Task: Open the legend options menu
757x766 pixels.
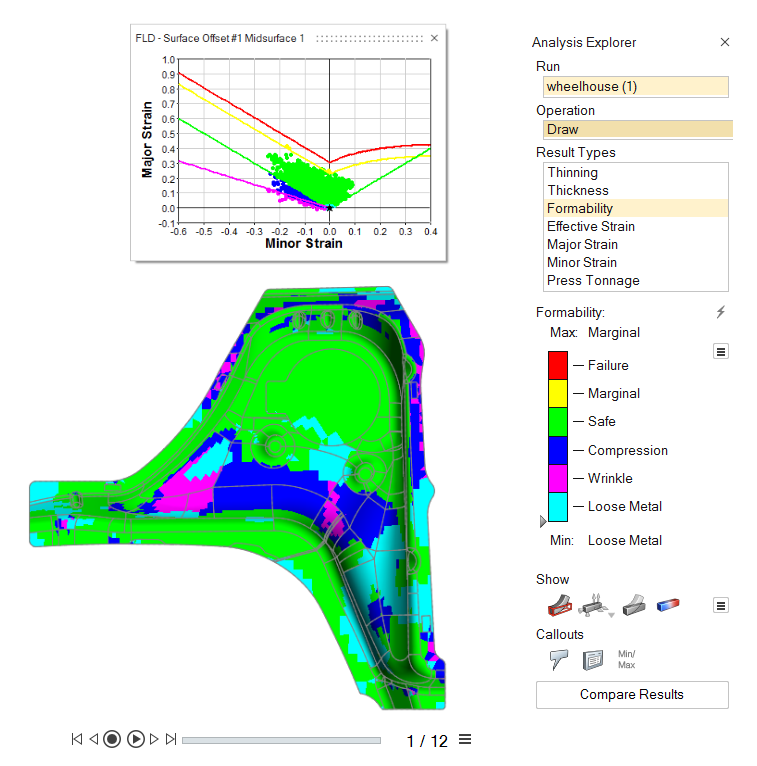Action: point(720,351)
